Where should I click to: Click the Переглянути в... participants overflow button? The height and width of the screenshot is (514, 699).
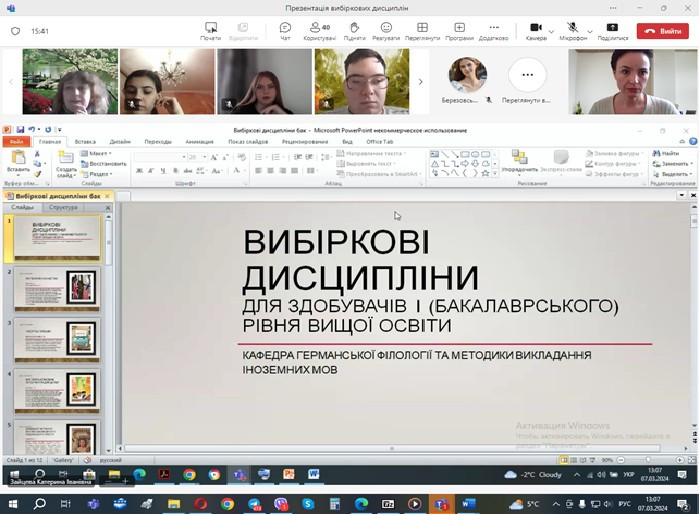tap(527, 76)
